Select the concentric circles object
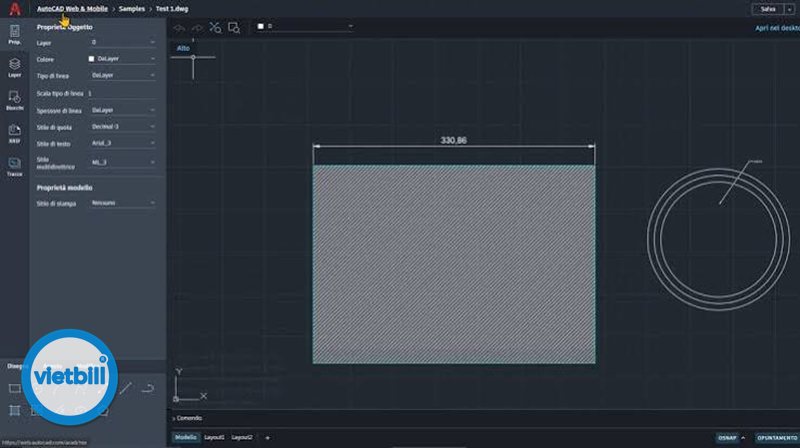 tap(718, 239)
